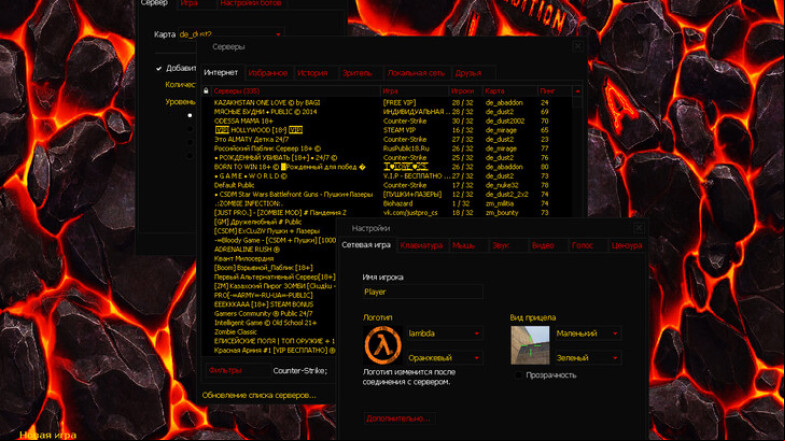Viewport: 785px width, 441px height.
Task: Select the G A M E W O R L D server
Action: pyautogui.click(x=385, y=176)
